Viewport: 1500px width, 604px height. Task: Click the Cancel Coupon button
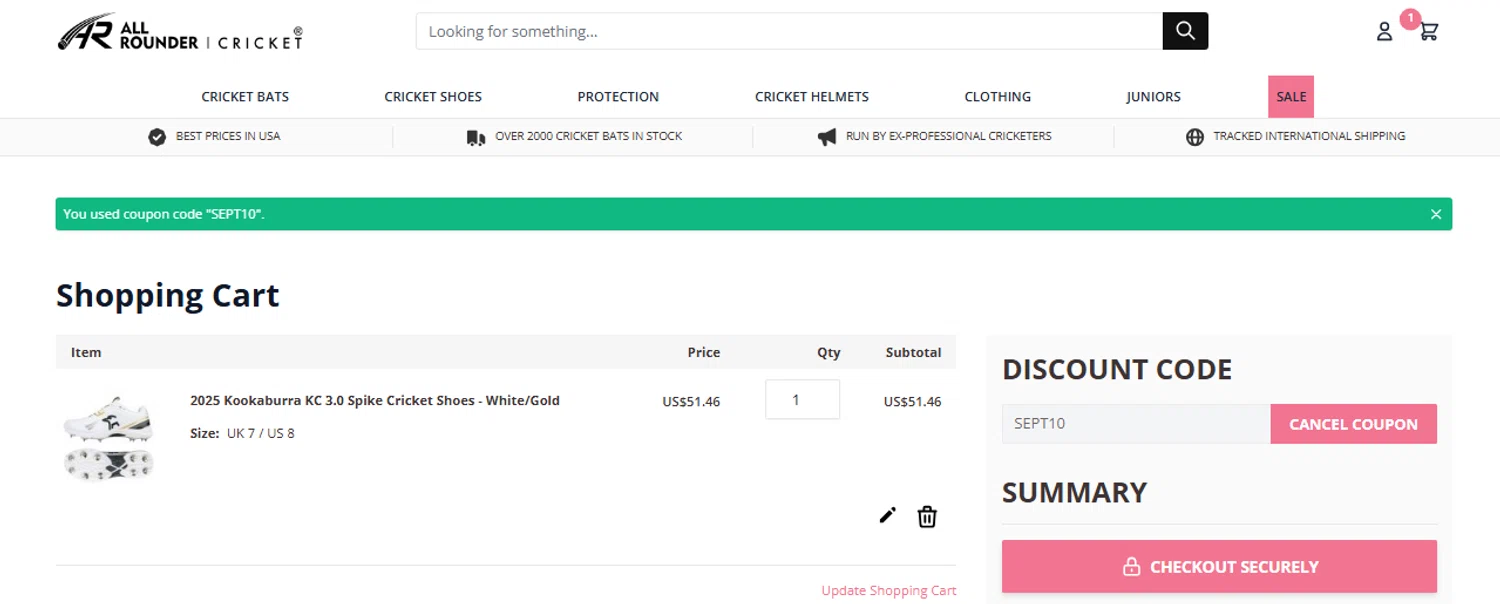(x=1353, y=424)
